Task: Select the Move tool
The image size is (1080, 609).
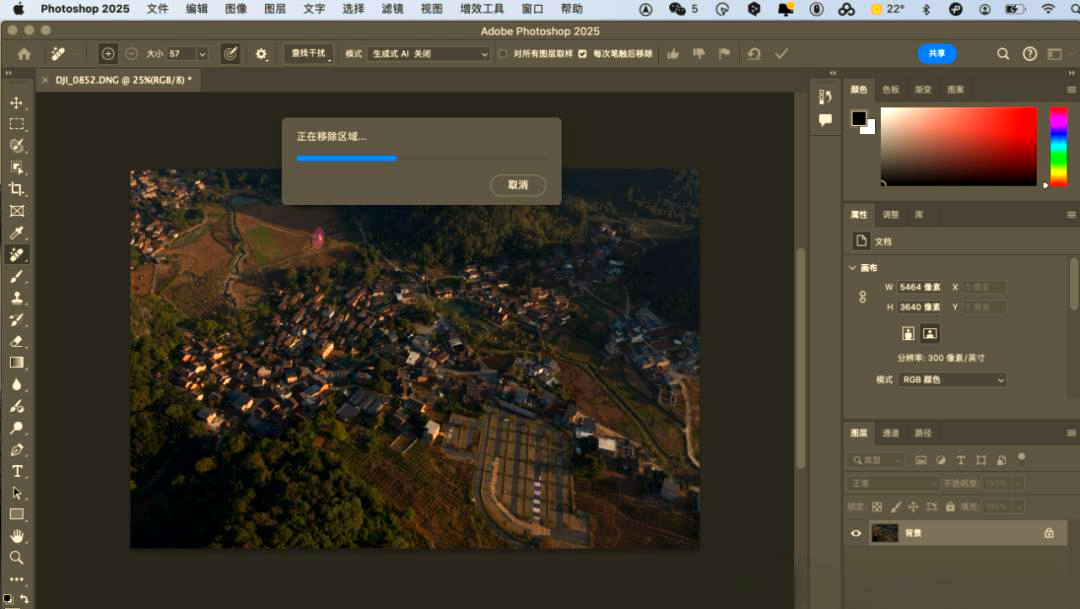Action: point(17,103)
